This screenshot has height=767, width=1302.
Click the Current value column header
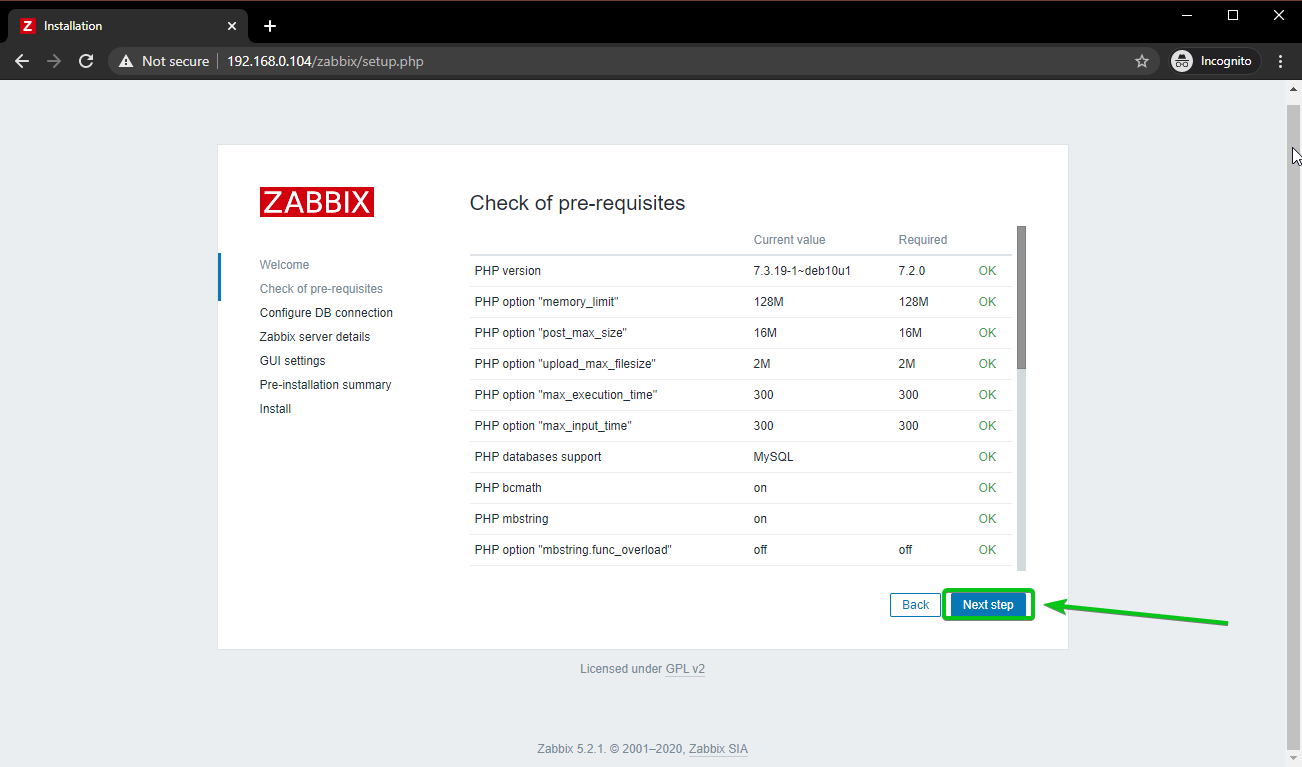[x=790, y=240]
